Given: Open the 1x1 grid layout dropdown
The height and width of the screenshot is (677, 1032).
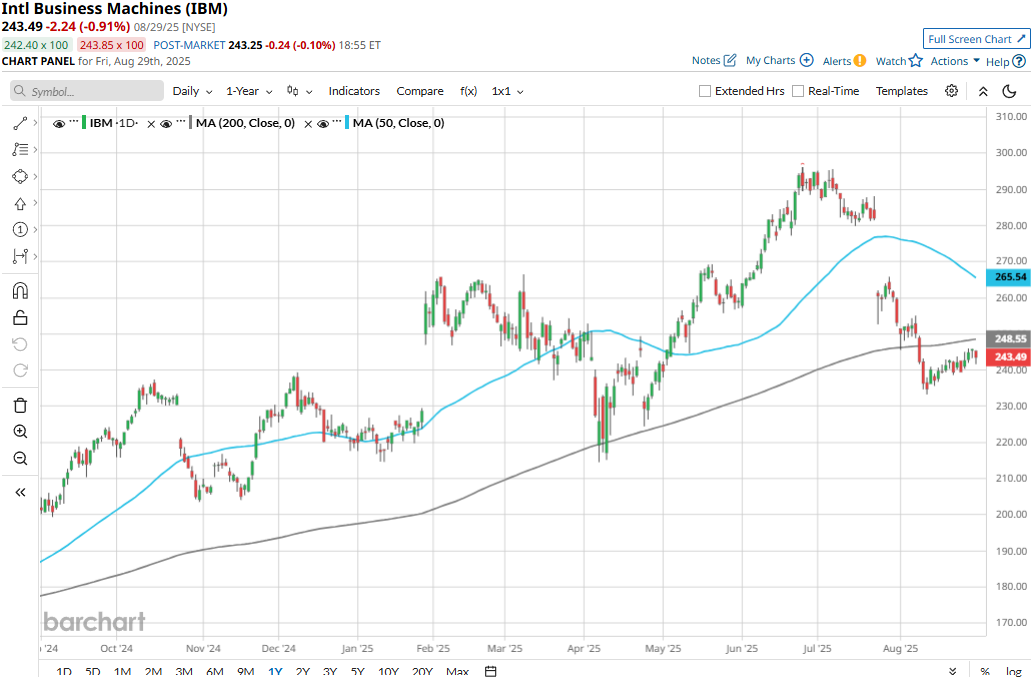Looking at the screenshot, I should [507, 91].
